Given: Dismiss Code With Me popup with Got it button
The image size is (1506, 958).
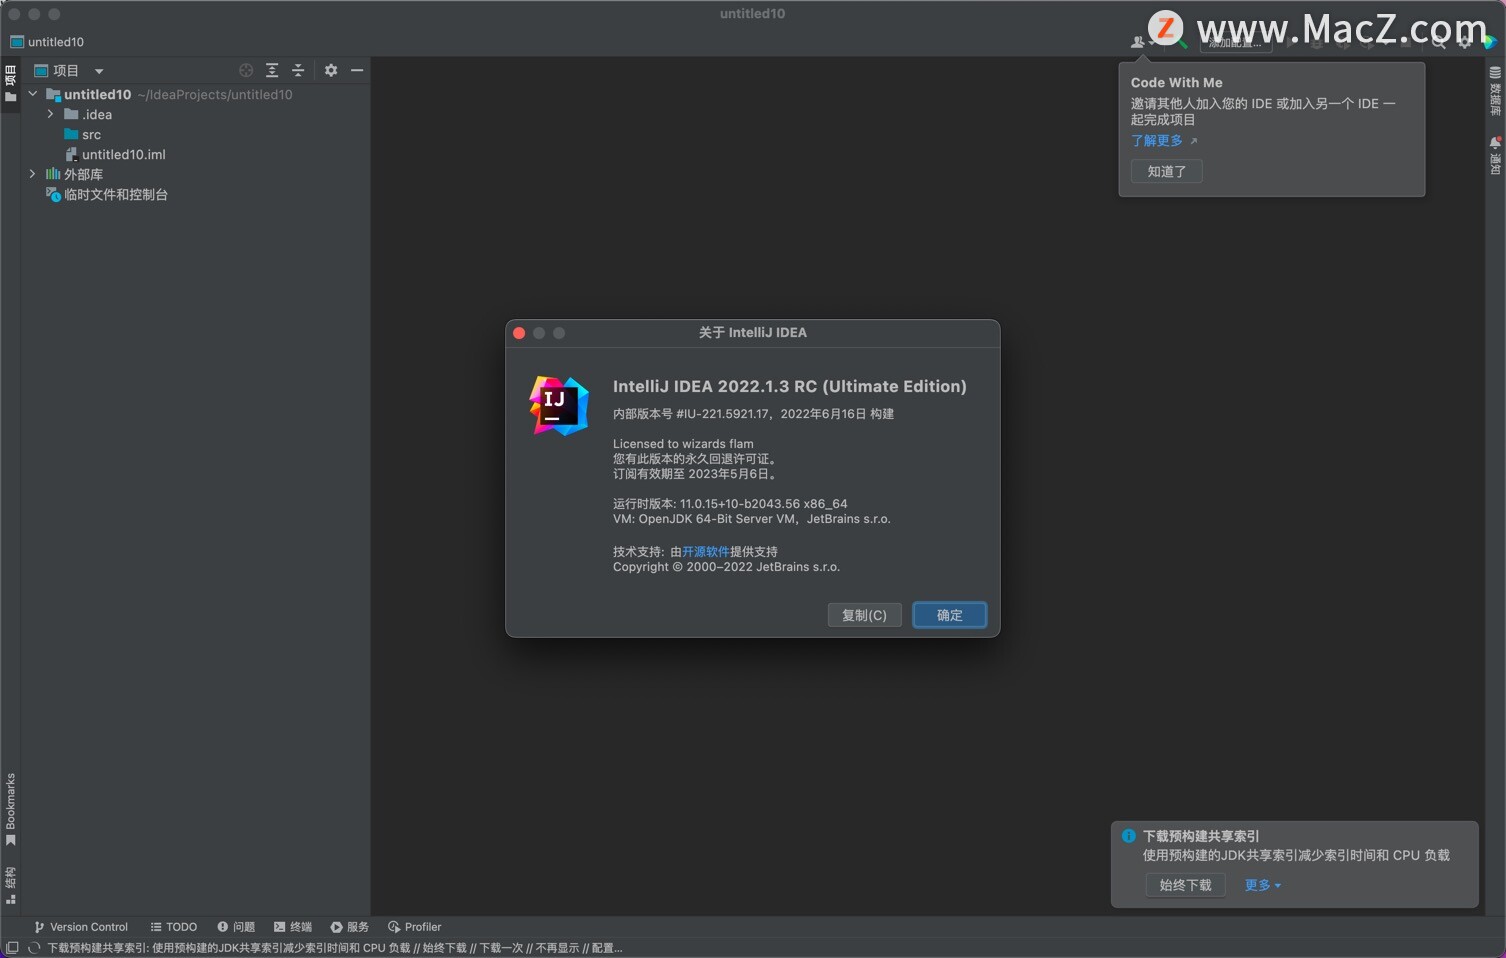Looking at the screenshot, I should pyautogui.click(x=1167, y=171).
